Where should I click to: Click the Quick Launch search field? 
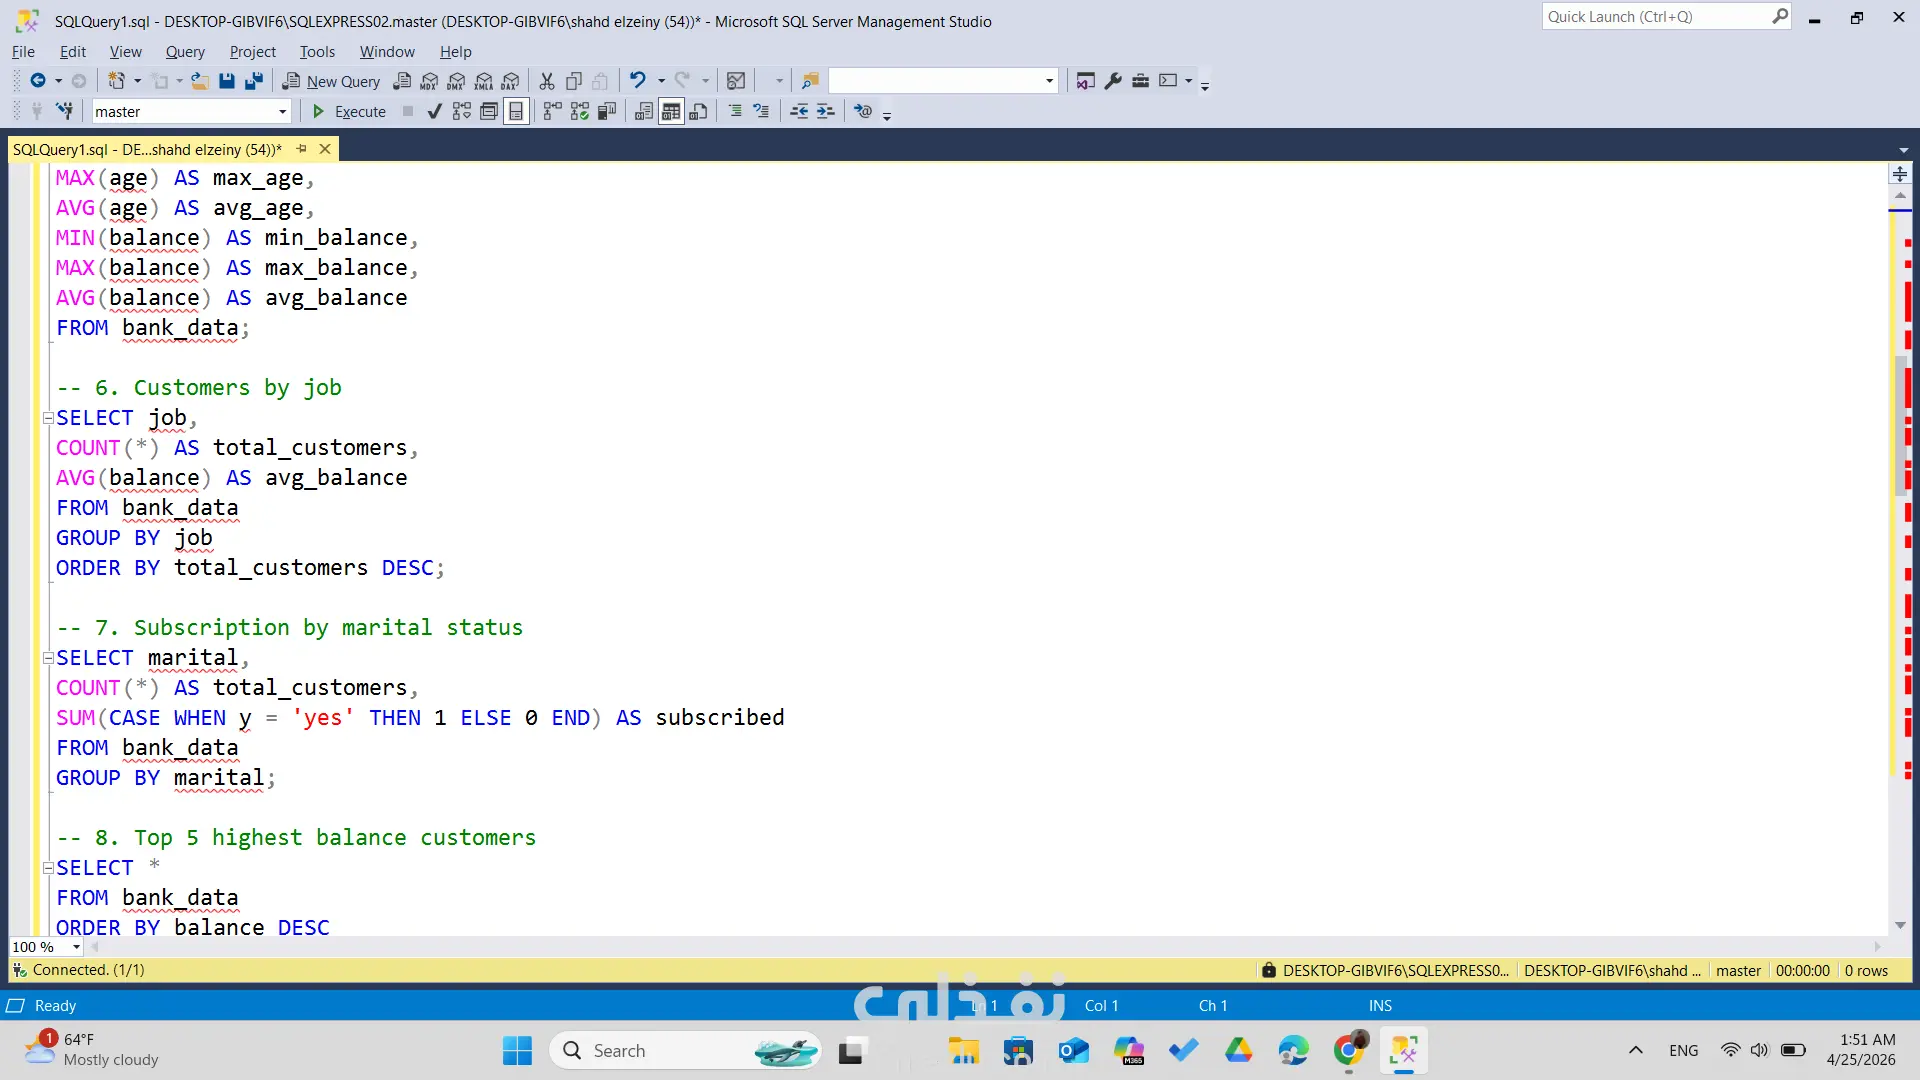tap(1667, 17)
